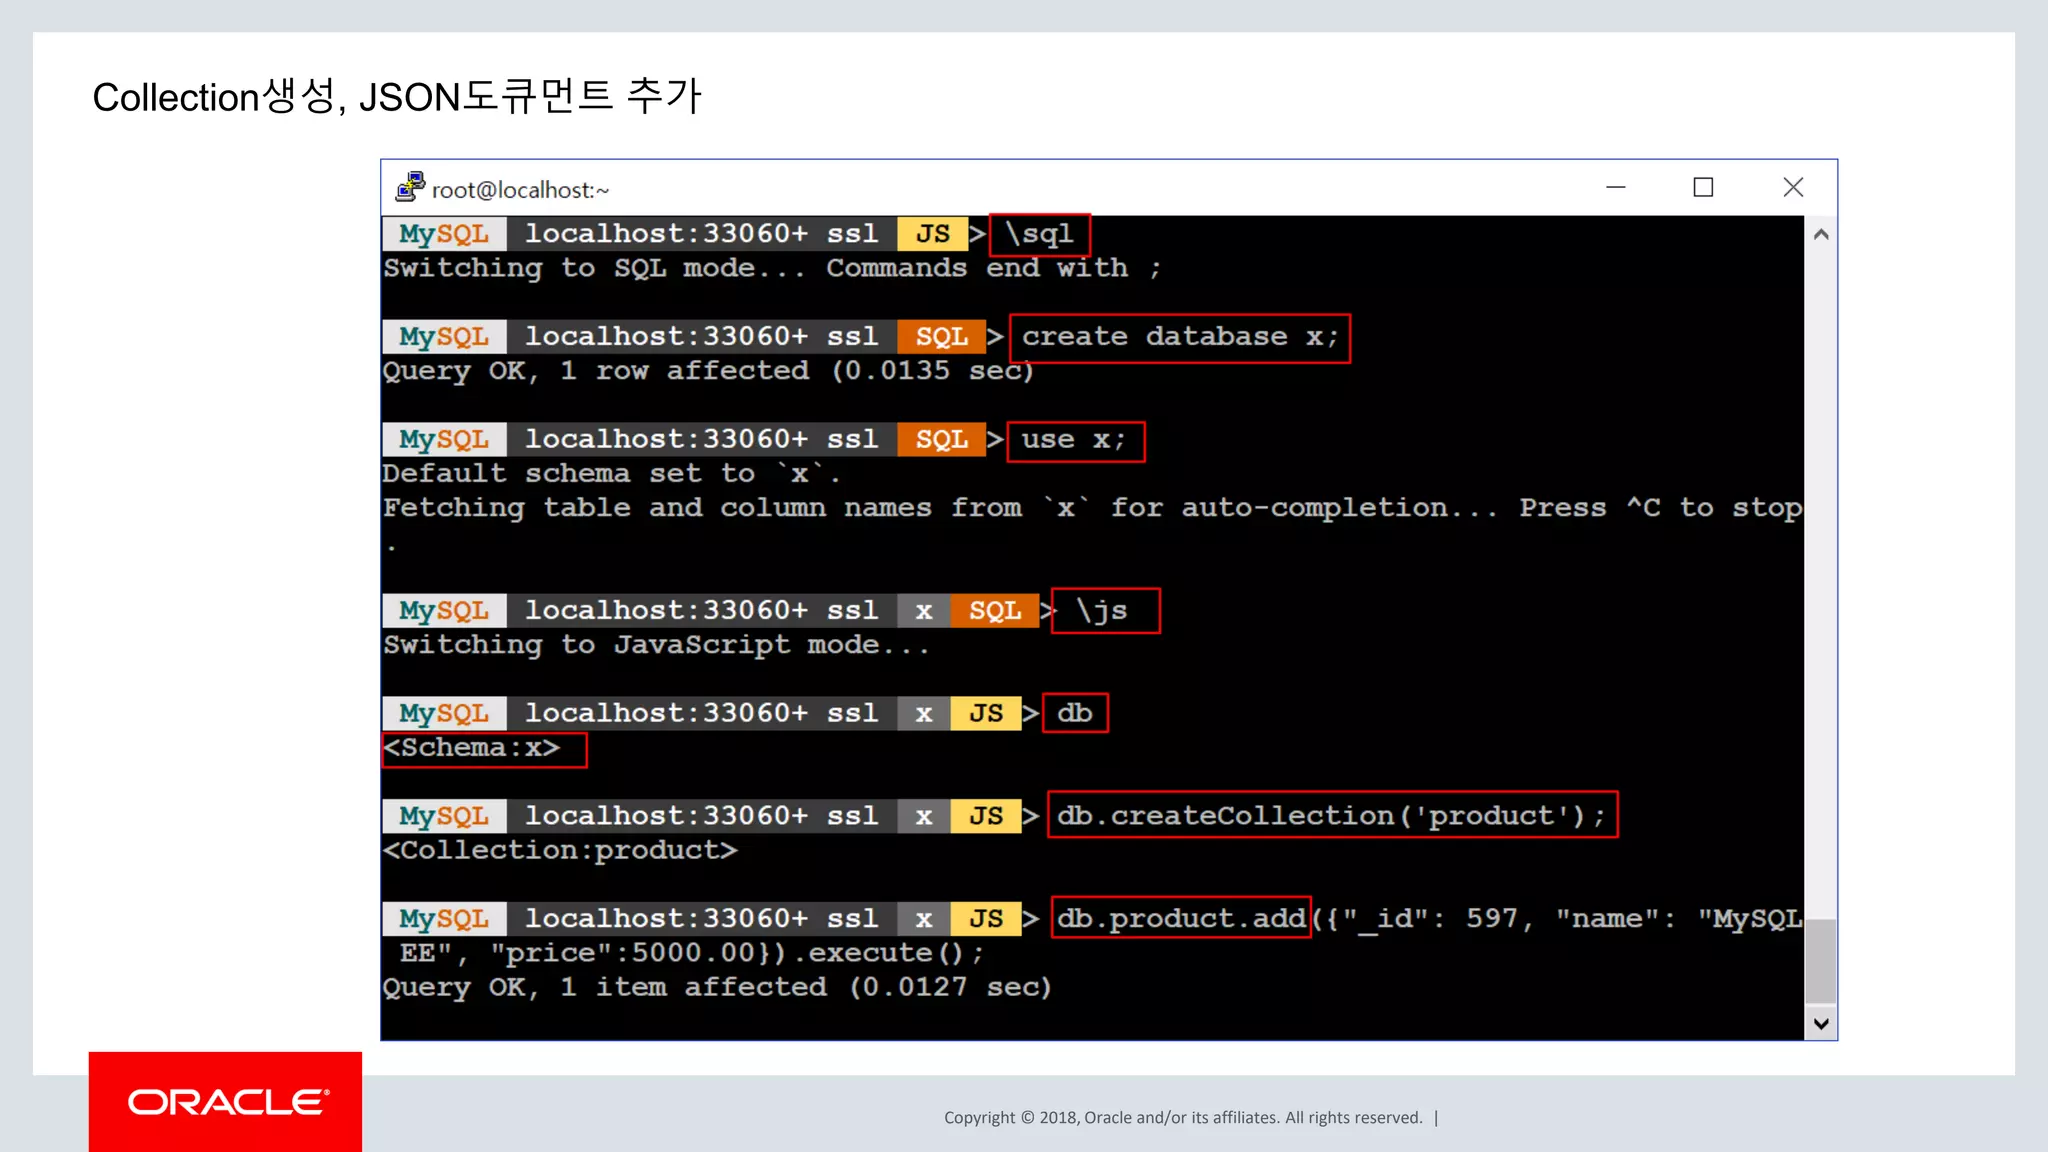Click 'Switching to SQL mode...' line
Screen dimensions: 2048x1152
coord(772,269)
